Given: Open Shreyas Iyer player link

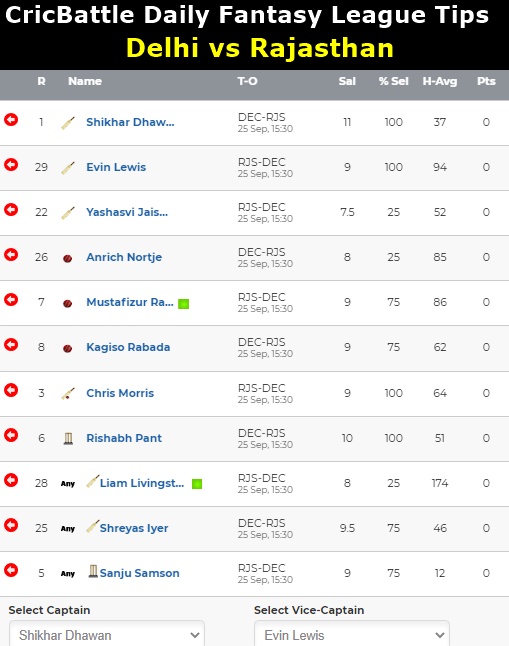Looking at the screenshot, I should pos(134,528).
